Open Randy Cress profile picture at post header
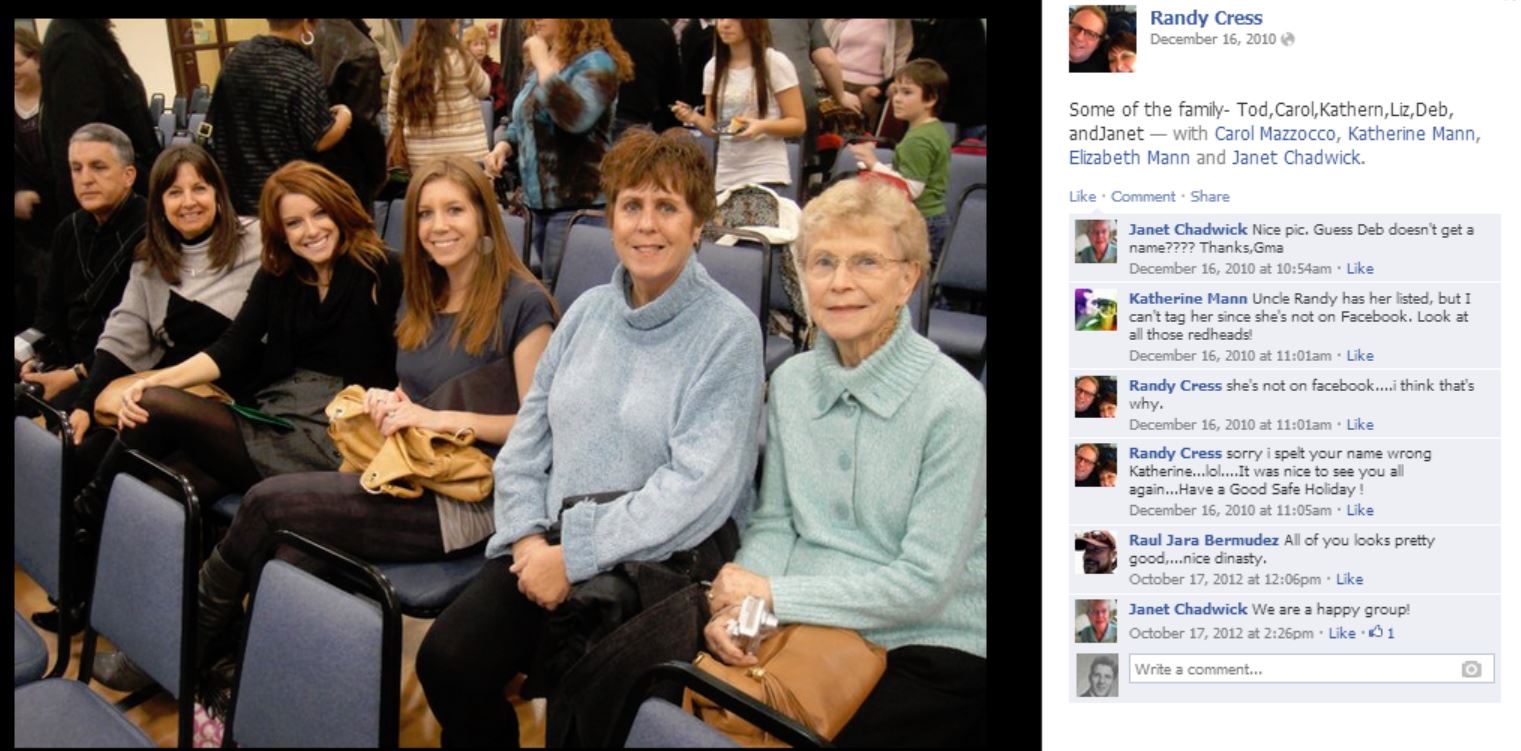1521x751 pixels. point(1102,39)
